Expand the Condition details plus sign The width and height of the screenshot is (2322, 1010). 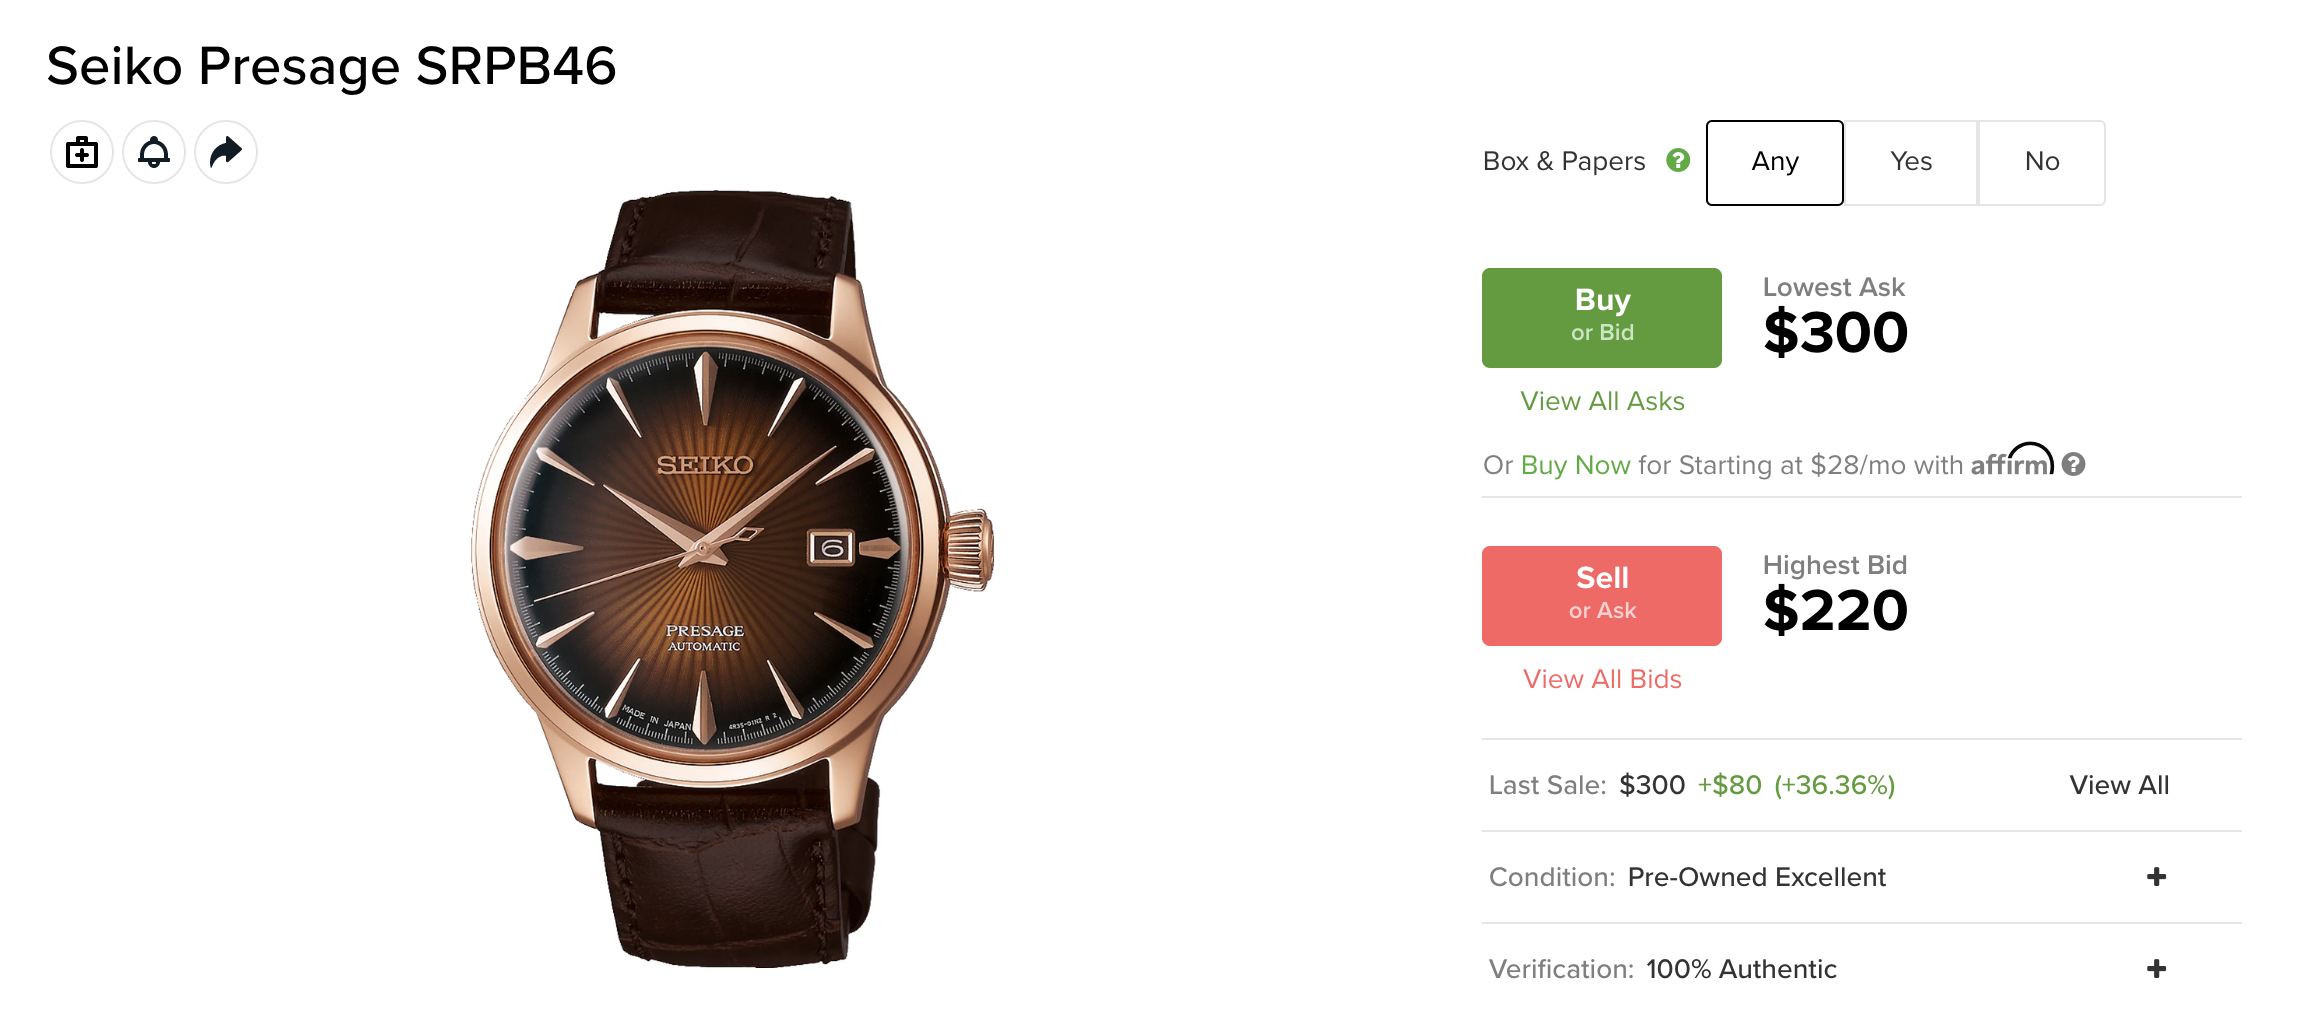click(2157, 877)
